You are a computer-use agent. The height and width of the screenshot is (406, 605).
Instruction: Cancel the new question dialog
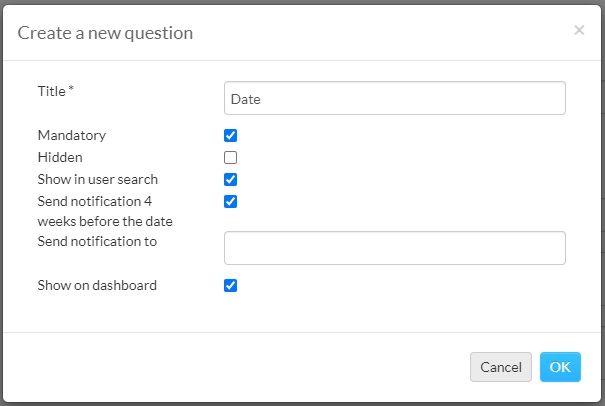[x=501, y=367]
